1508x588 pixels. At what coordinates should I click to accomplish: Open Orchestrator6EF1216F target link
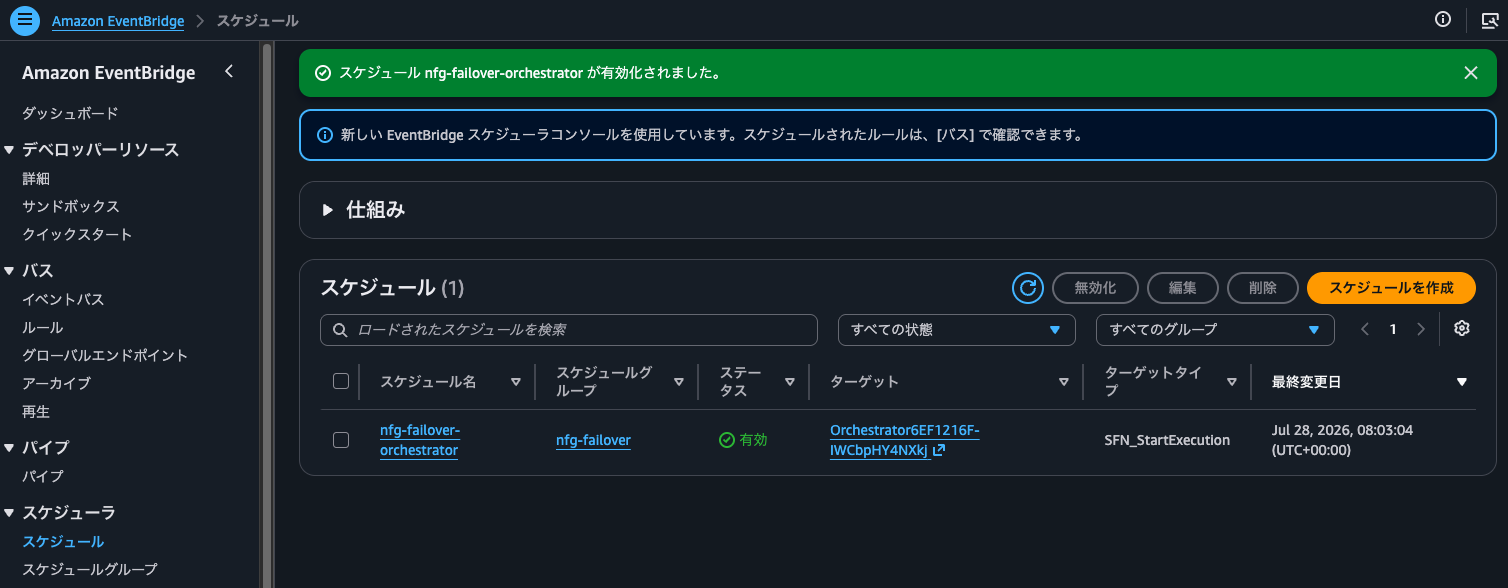tap(904, 440)
